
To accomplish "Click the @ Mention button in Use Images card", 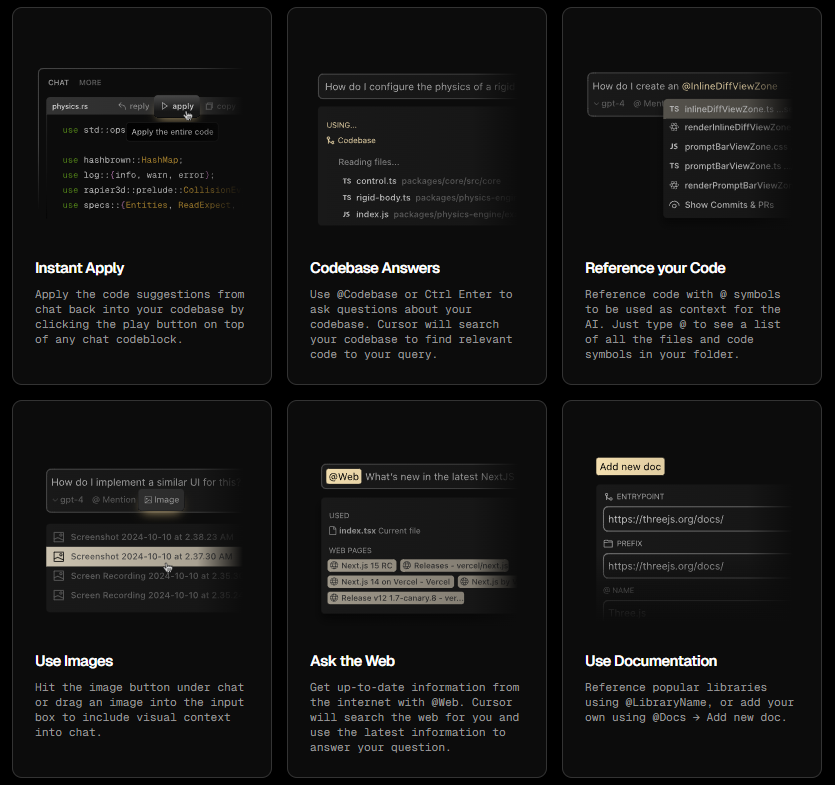I will 113,500.
